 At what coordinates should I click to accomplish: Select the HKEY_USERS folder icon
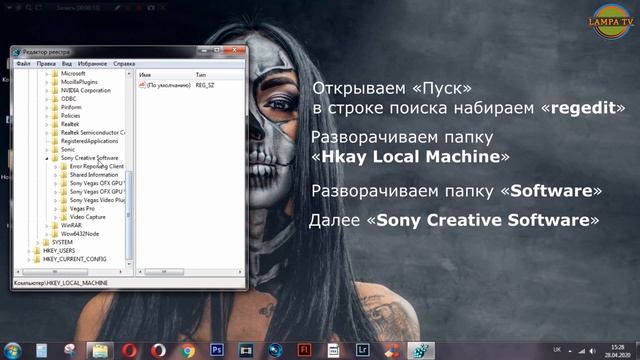(37, 251)
